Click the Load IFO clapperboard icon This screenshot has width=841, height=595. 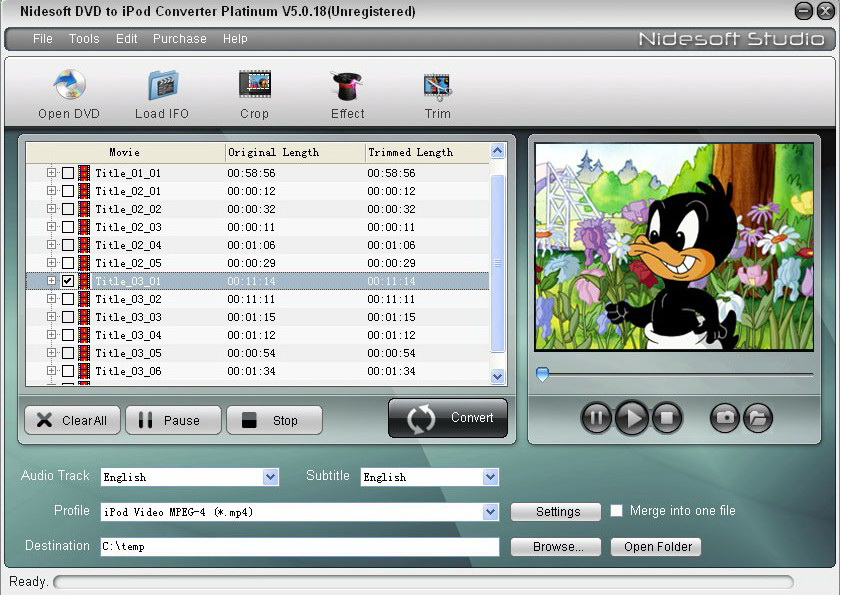click(x=162, y=86)
